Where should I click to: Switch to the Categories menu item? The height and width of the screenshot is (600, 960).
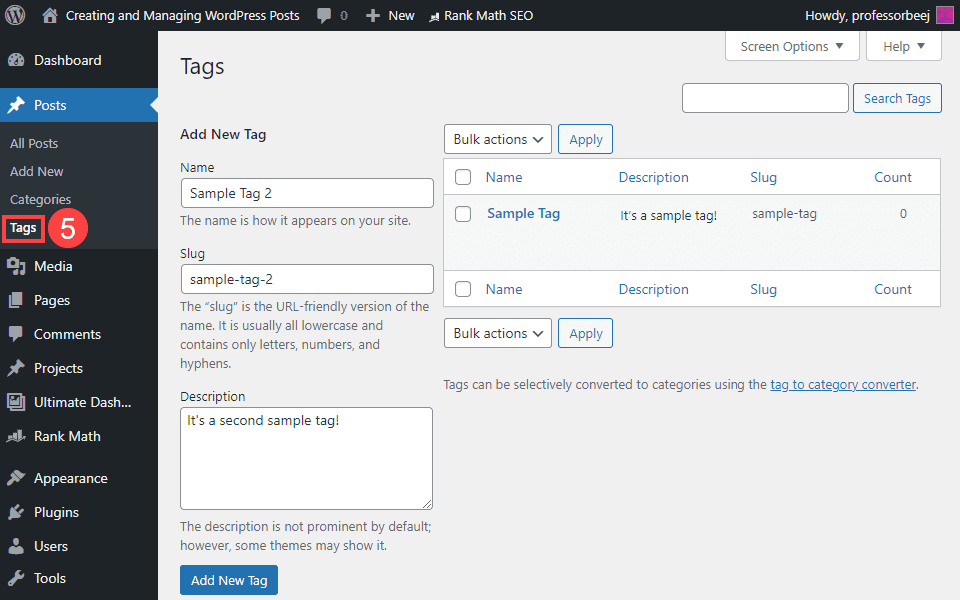(x=40, y=199)
